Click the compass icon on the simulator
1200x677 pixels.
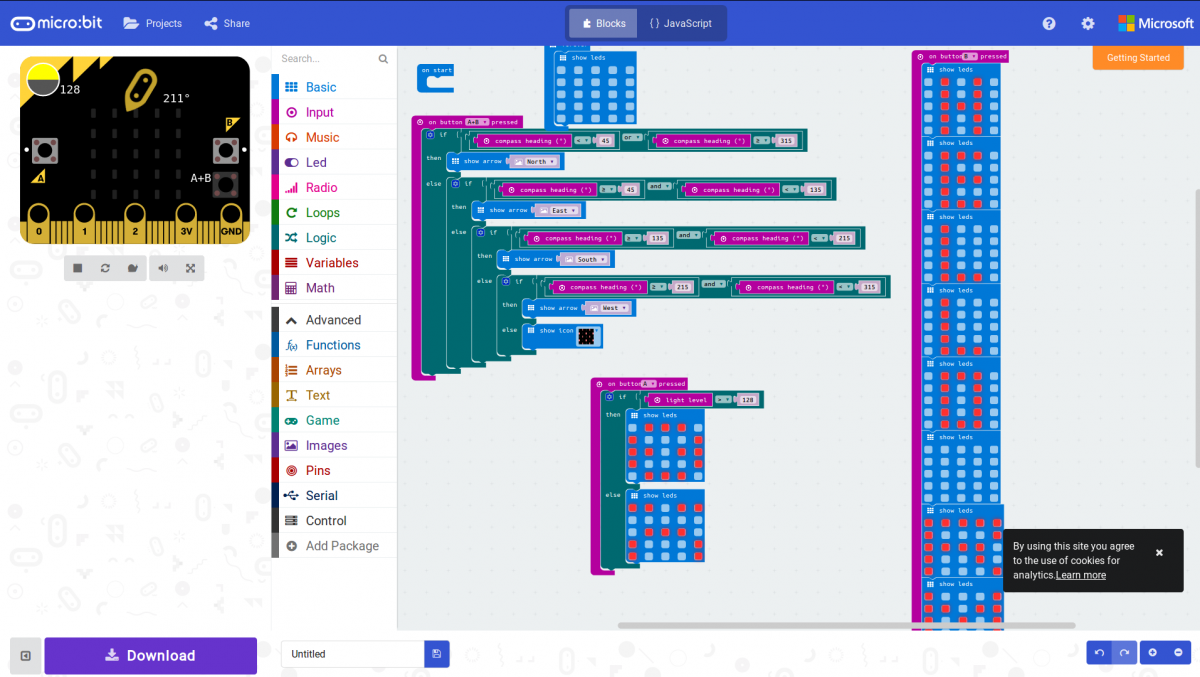(140, 88)
